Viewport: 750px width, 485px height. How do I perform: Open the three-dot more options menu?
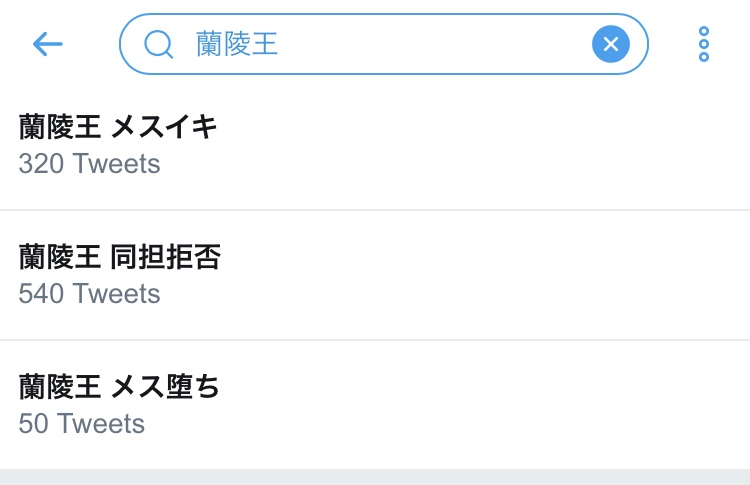(704, 44)
